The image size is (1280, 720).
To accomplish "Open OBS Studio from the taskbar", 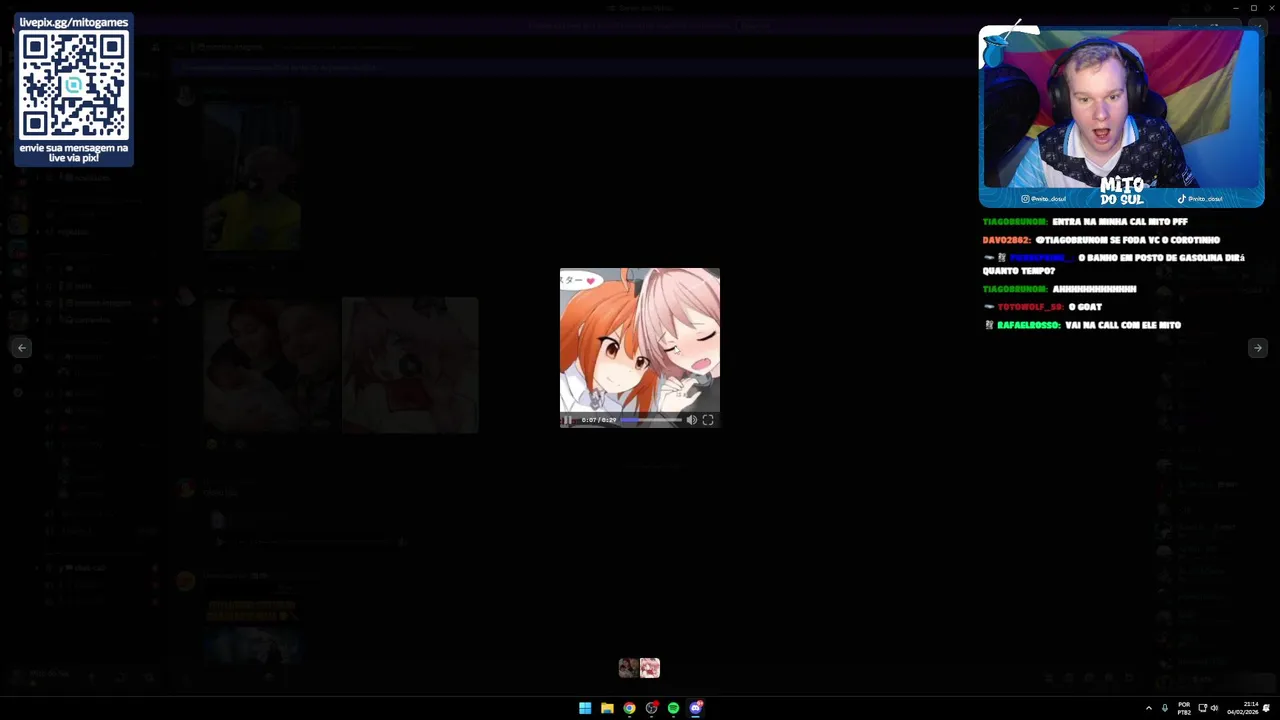I will (x=651, y=708).
